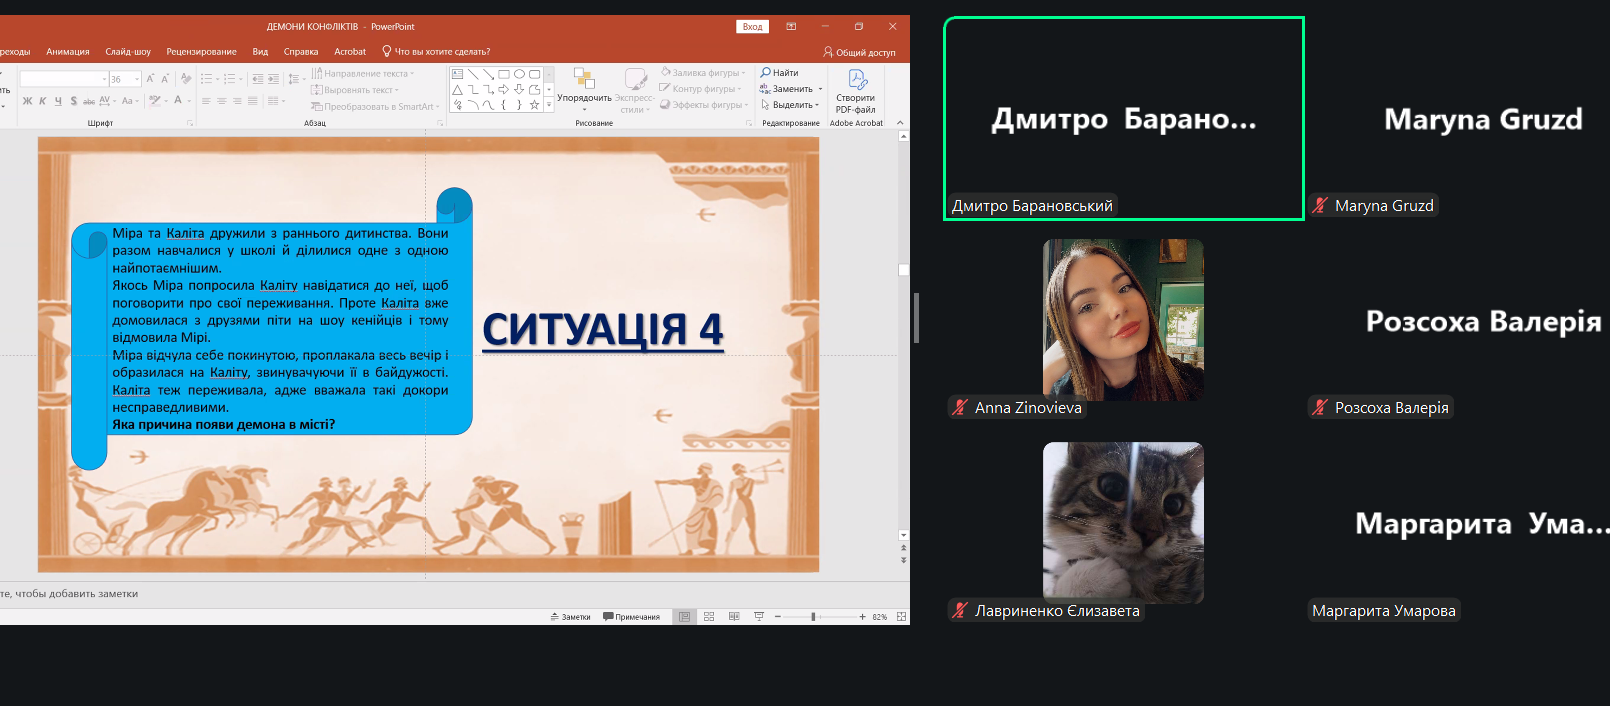Click Створити PDF-файл Adobe icon
Viewport: 1610px width, 706px height.
click(x=857, y=80)
